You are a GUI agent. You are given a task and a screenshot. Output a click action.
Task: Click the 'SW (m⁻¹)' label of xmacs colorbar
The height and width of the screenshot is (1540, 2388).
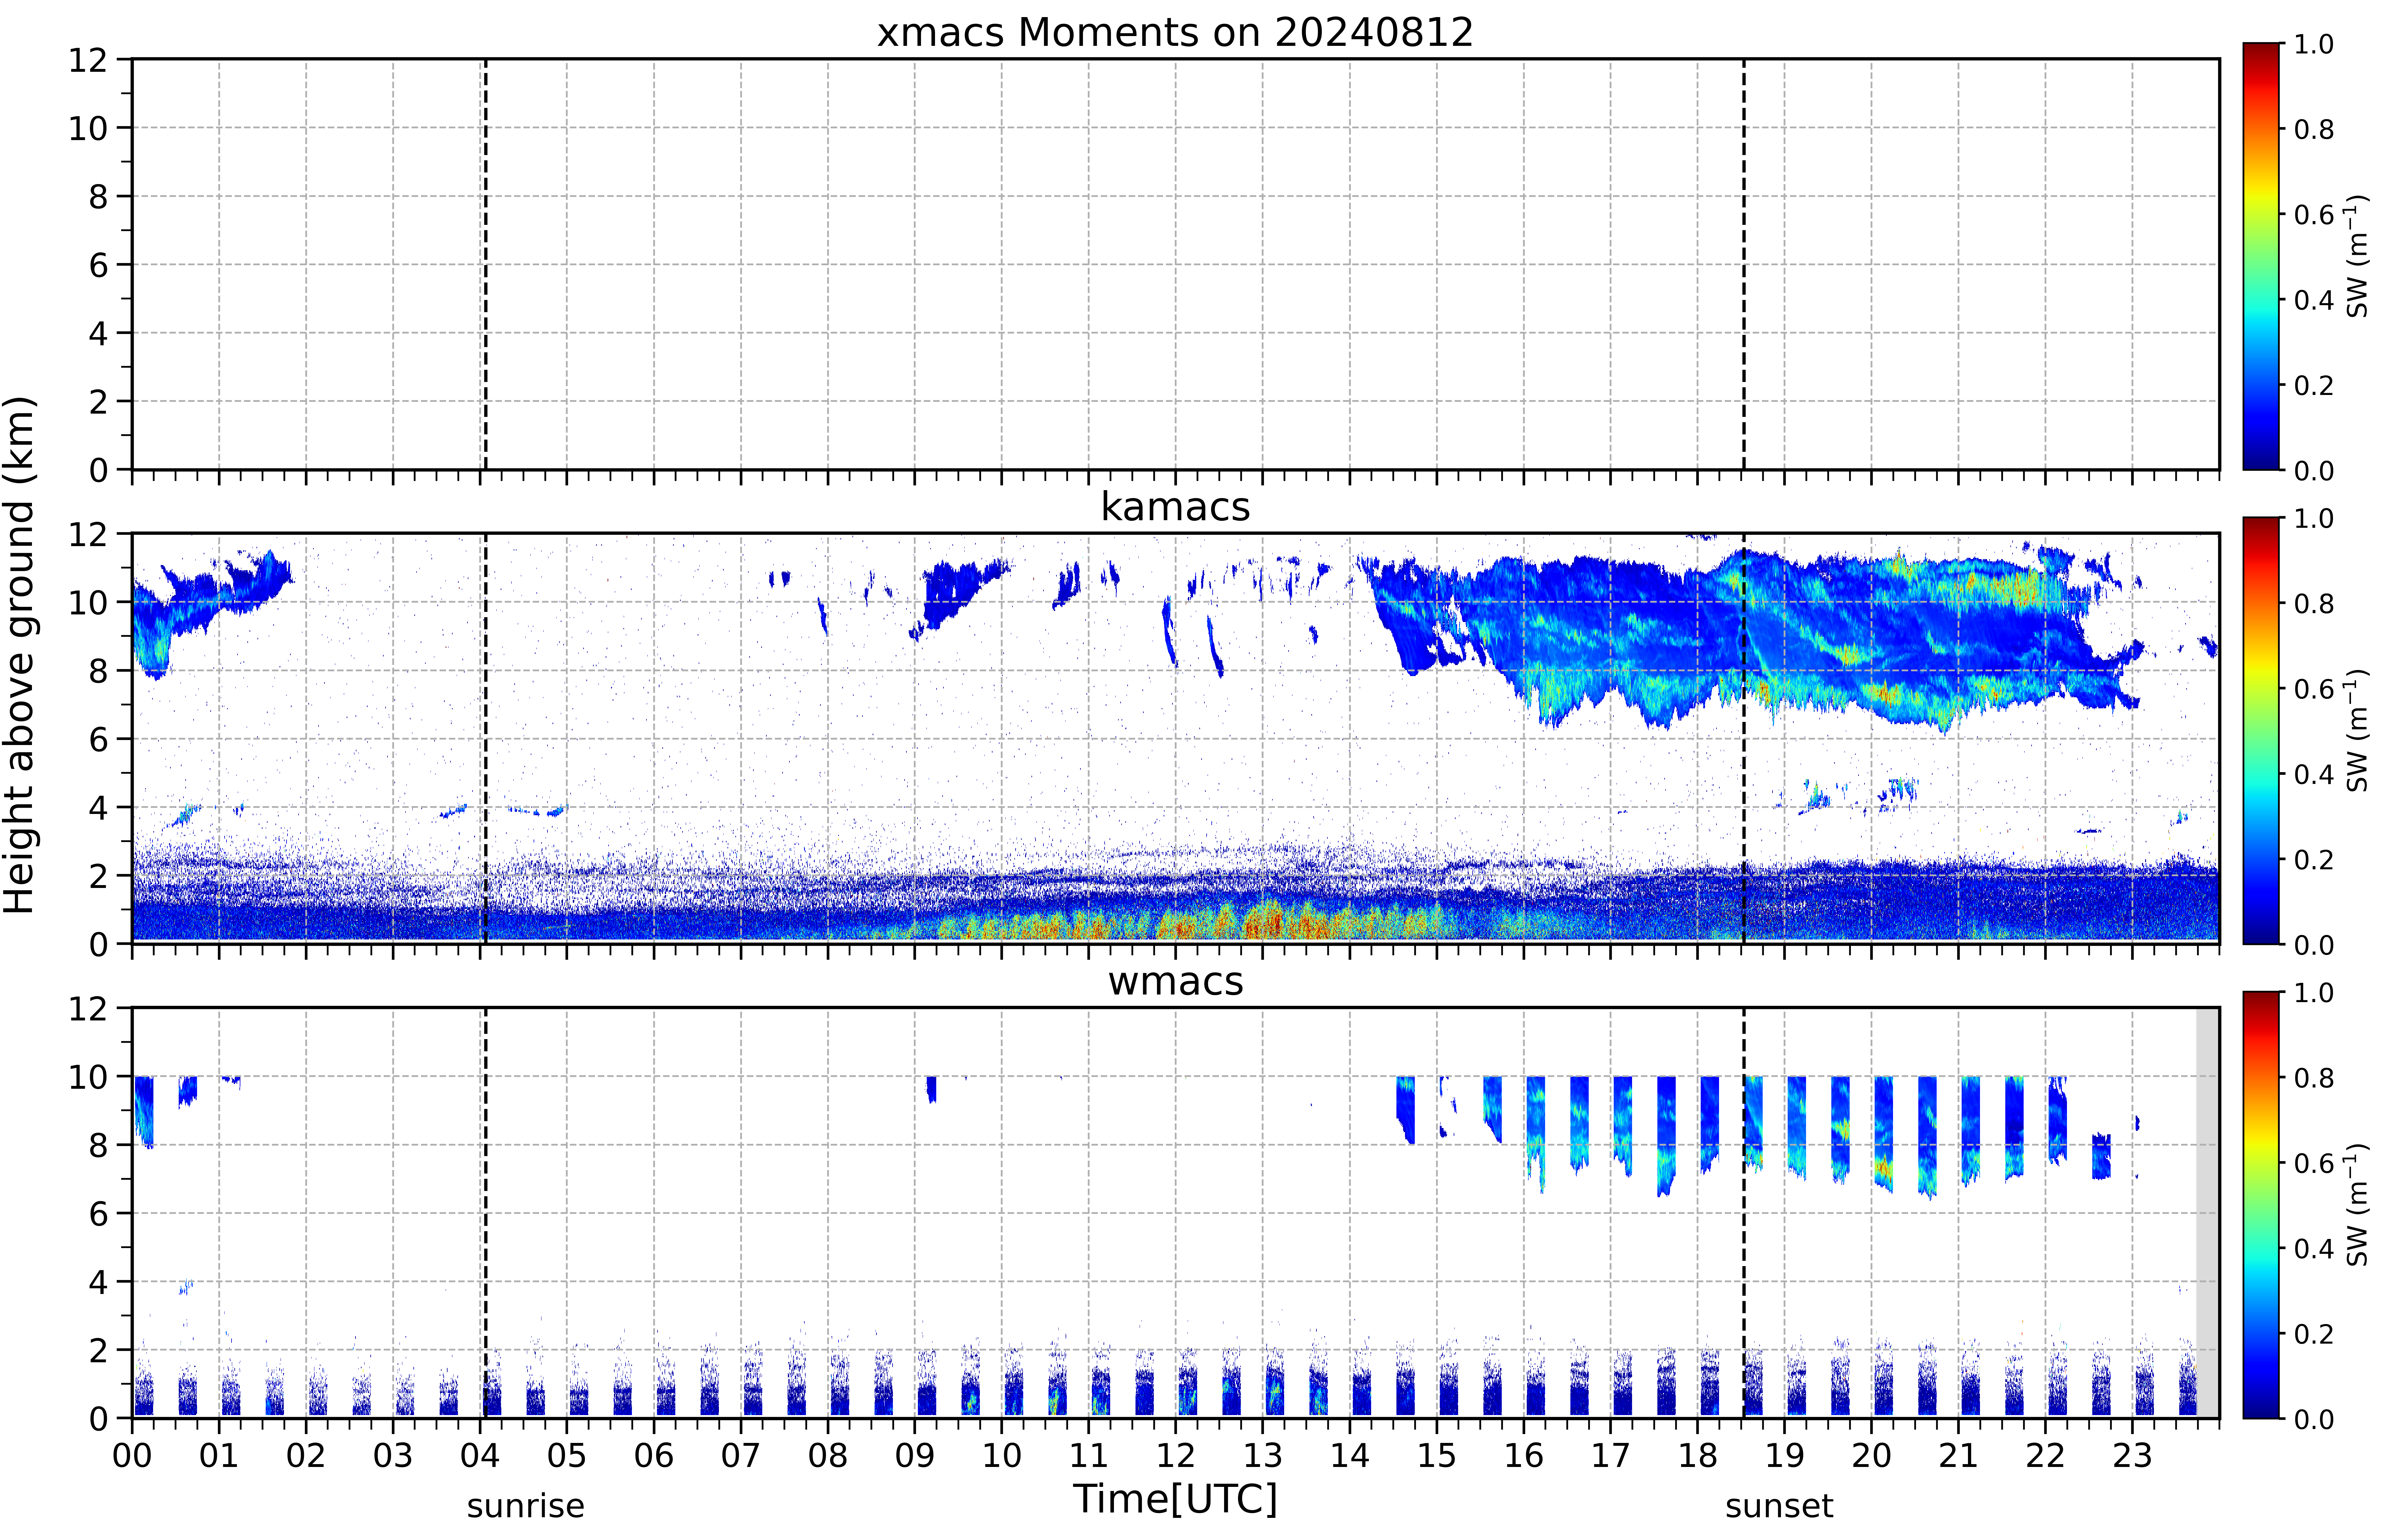pyautogui.click(x=2358, y=256)
